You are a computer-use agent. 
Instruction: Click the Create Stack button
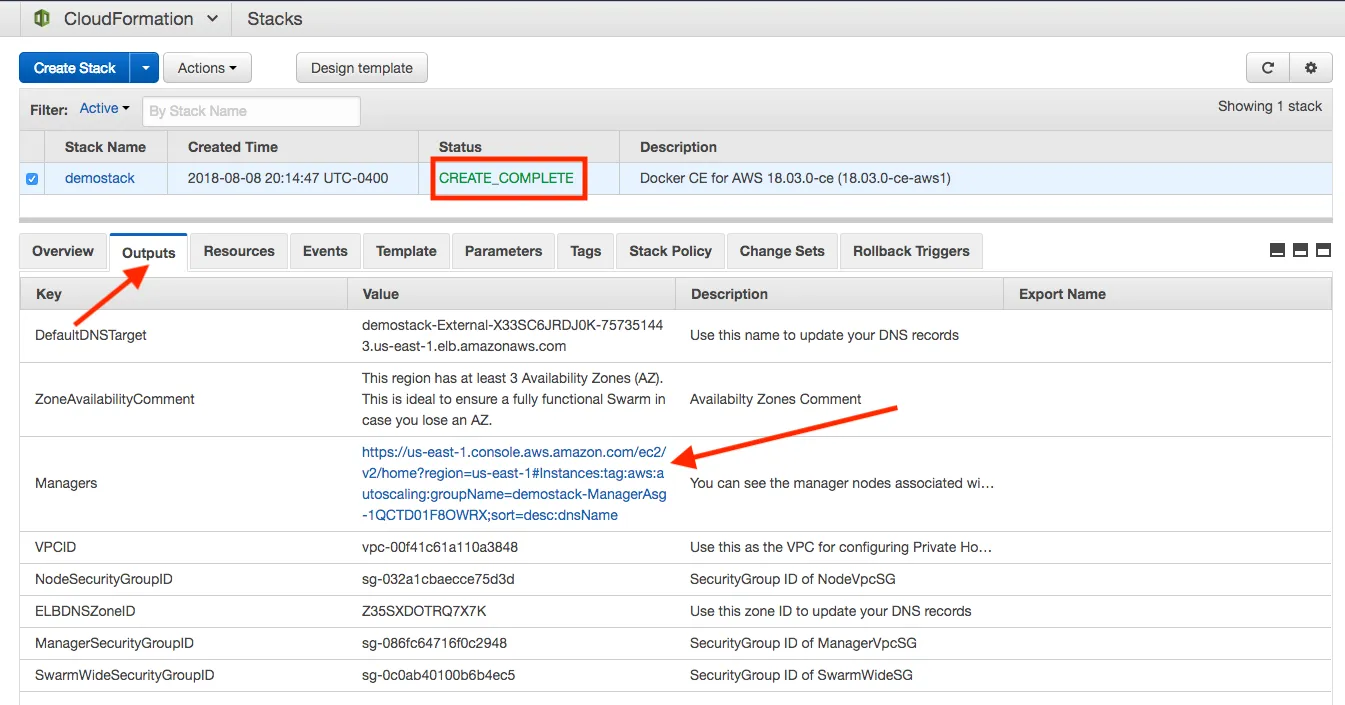[x=75, y=68]
